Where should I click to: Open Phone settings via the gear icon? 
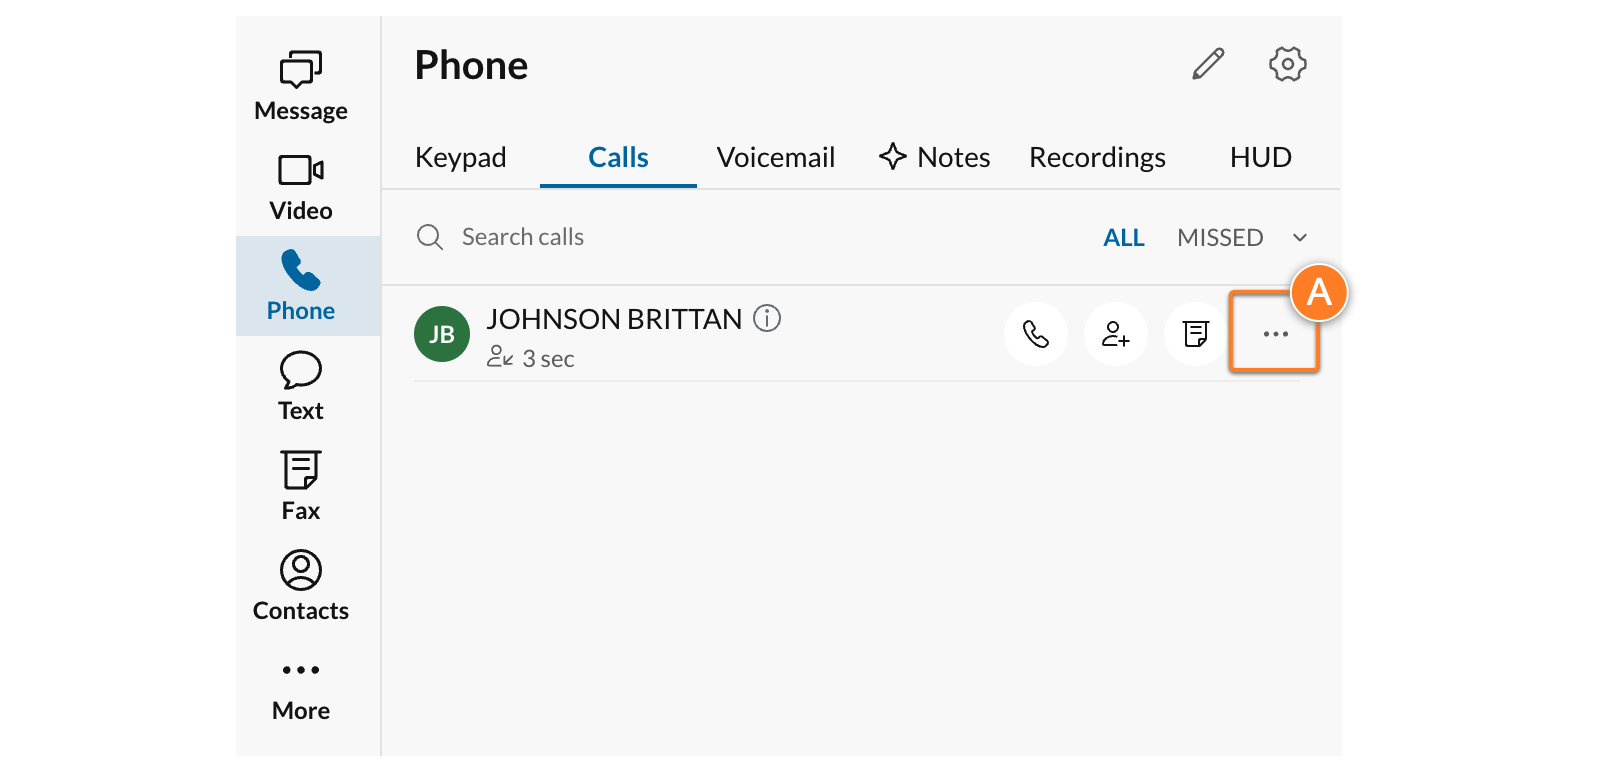click(x=1287, y=63)
